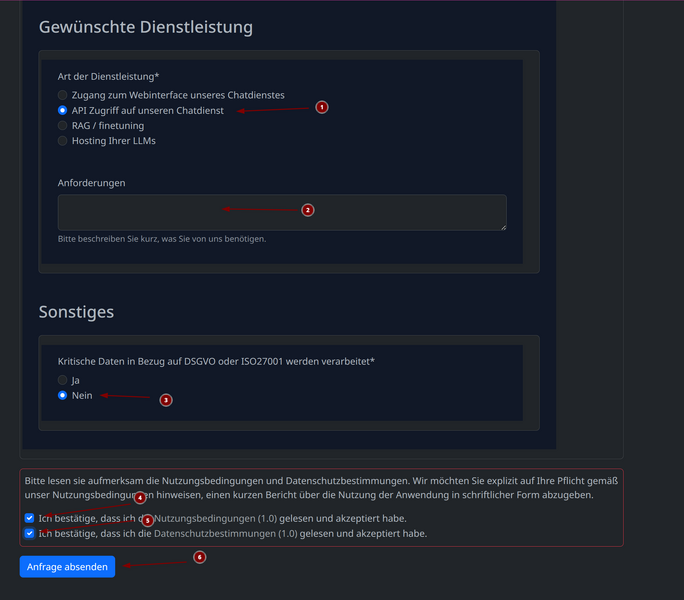
Task: Click the red annotation marker number 1
Action: (x=322, y=107)
